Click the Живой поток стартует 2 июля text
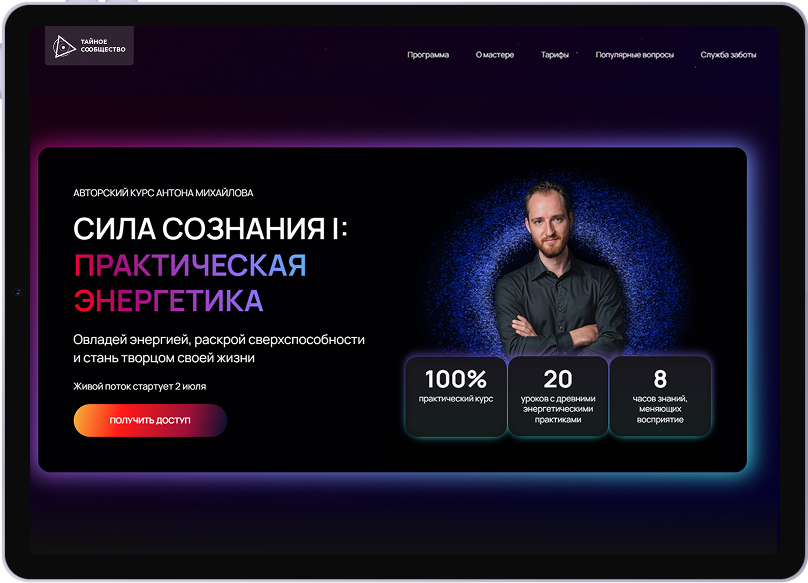Image resolution: width=808 pixels, height=583 pixels. click(140, 386)
